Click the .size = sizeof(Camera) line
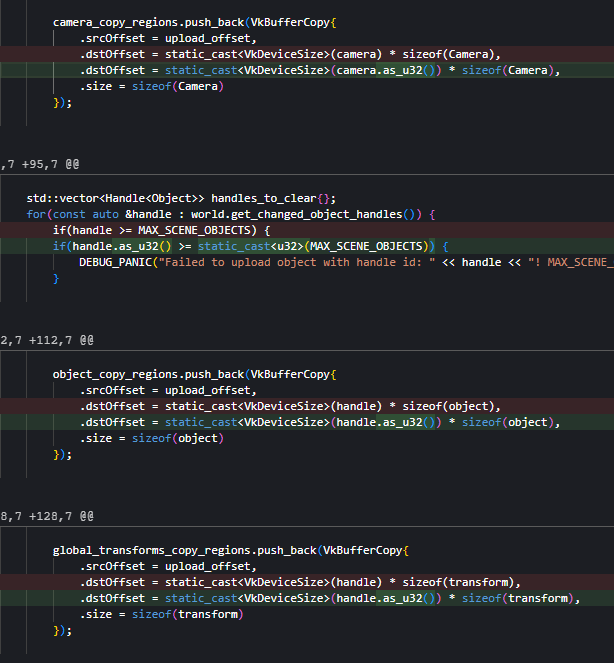The width and height of the screenshot is (614, 663). tap(152, 86)
